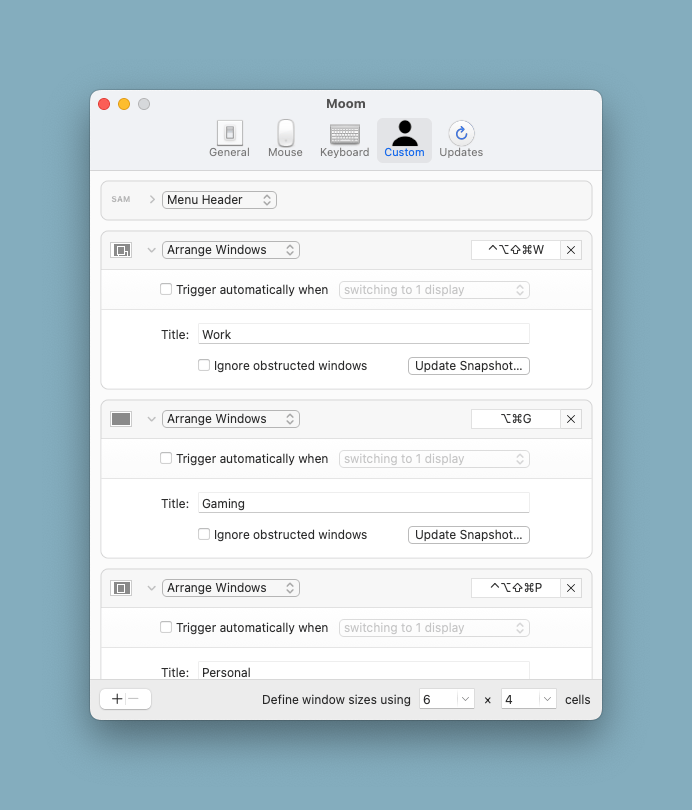Collapse the Work arrangement section
692x810 pixels.
tap(151, 250)
